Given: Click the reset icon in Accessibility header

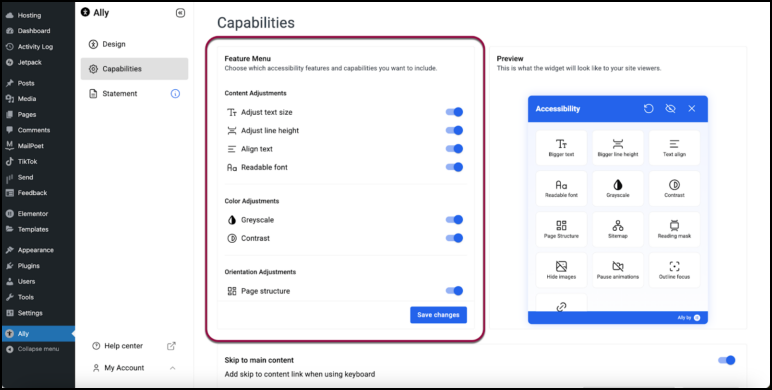Looking at the screenshot, I should [x=648, y=108].
